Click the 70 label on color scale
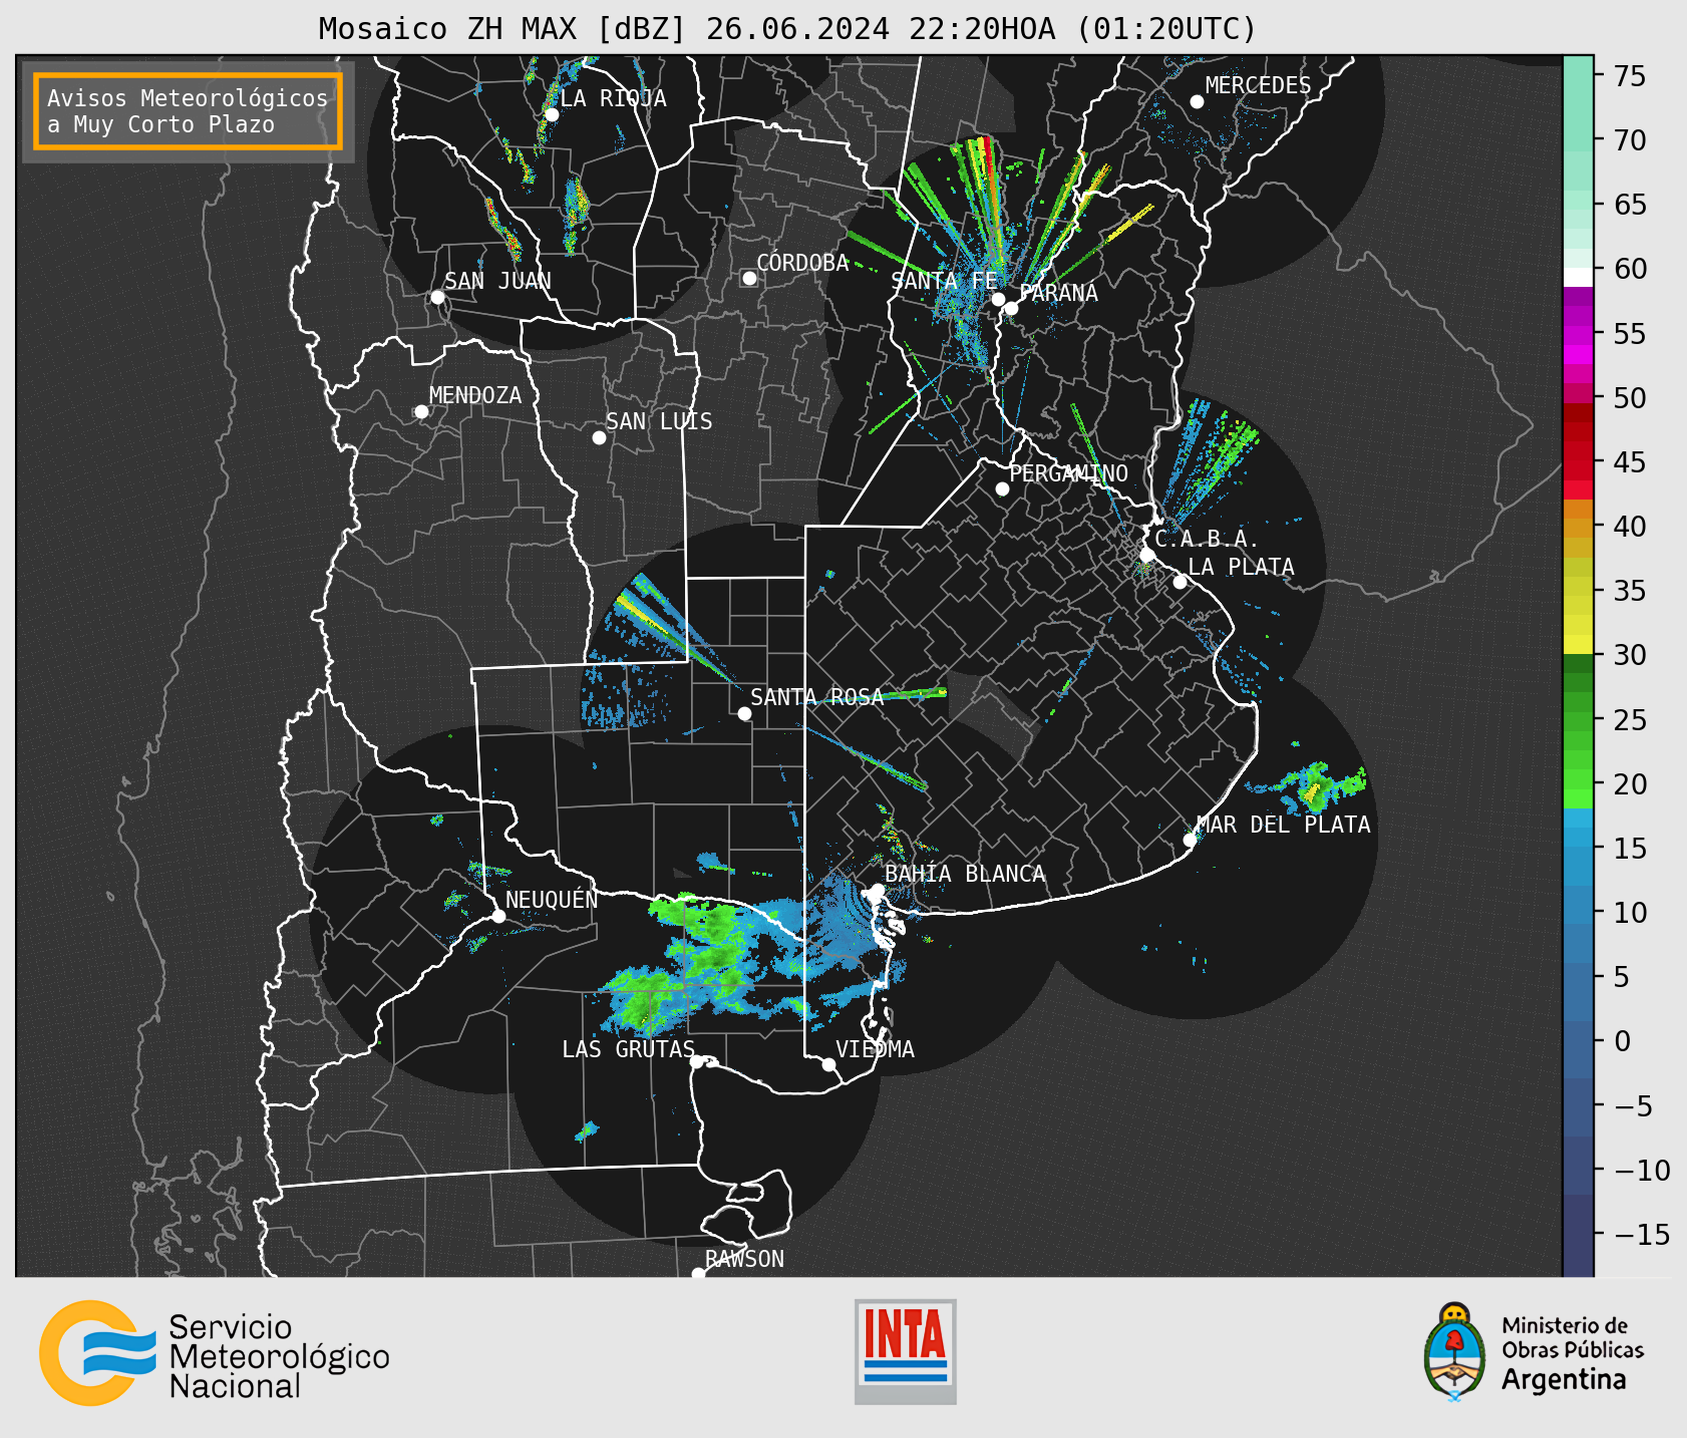 click(x=1629, y=140)
